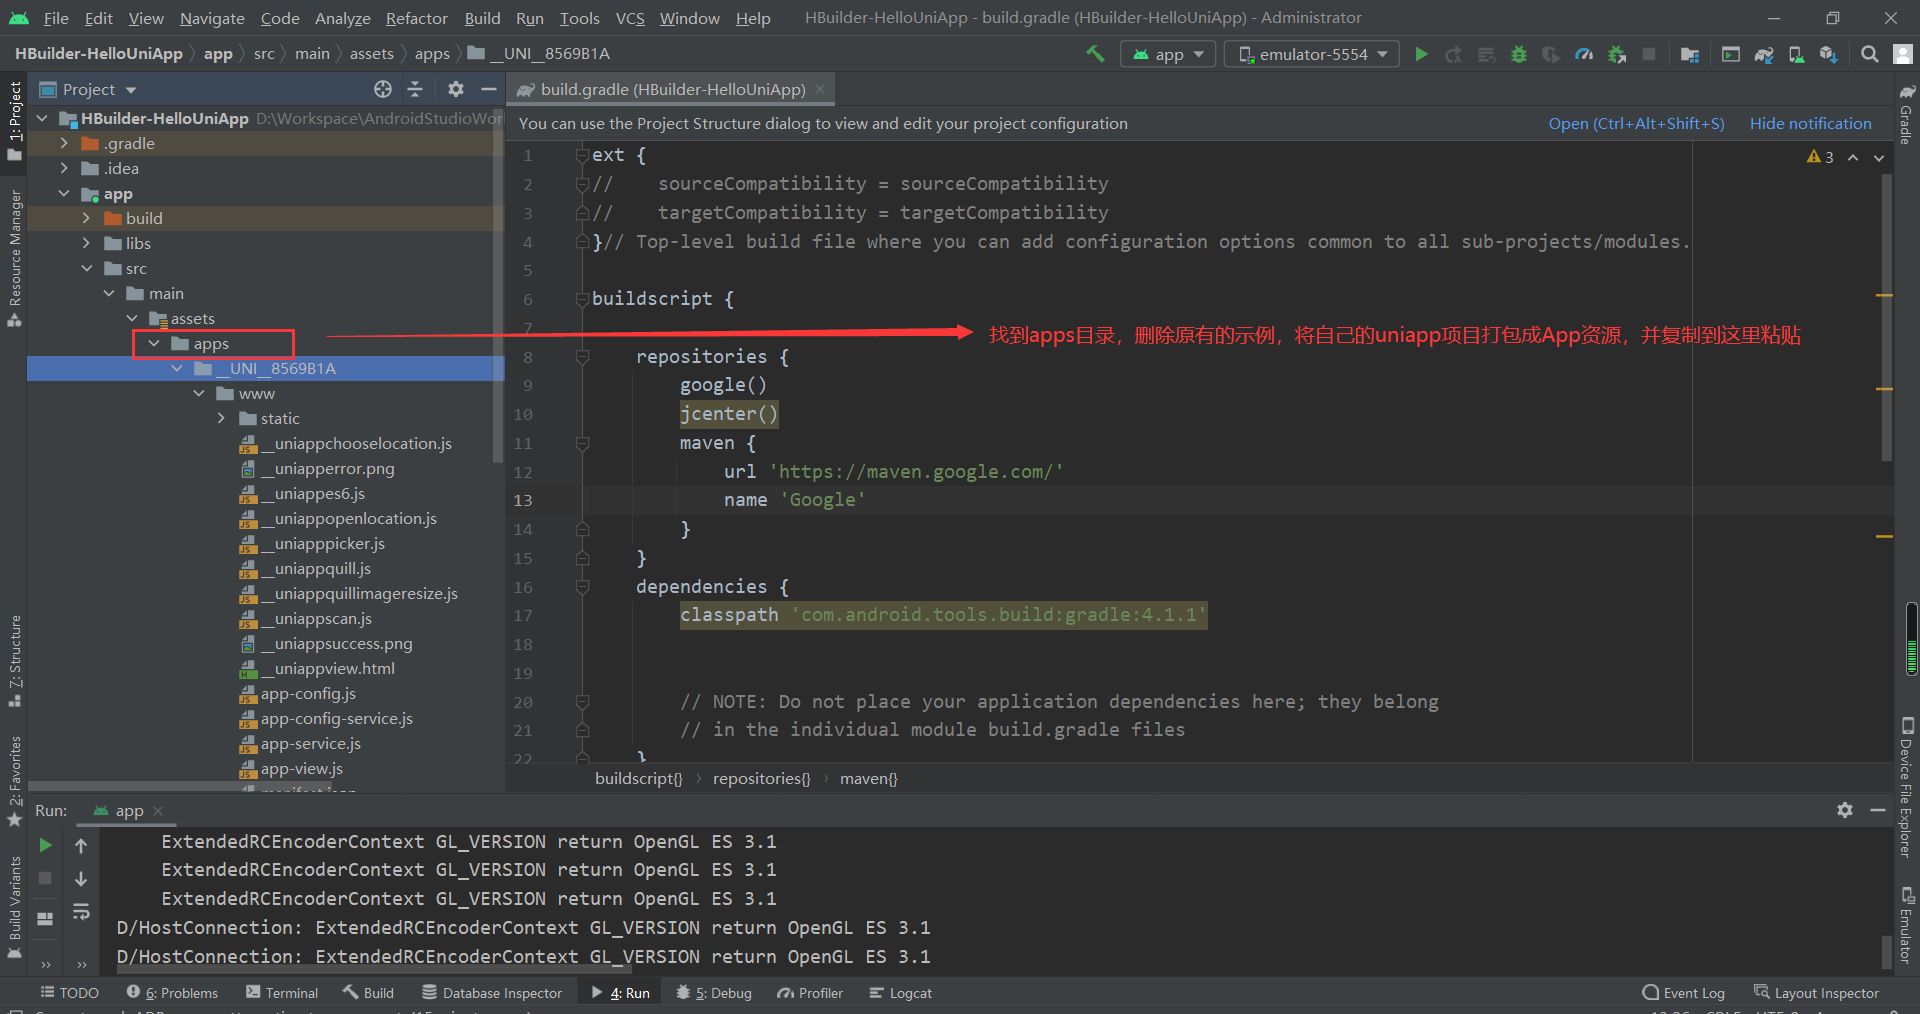Sync project with Gradle files (elephant icon)
This screenshot has width=1920, height=1014.
[1763, 54]
